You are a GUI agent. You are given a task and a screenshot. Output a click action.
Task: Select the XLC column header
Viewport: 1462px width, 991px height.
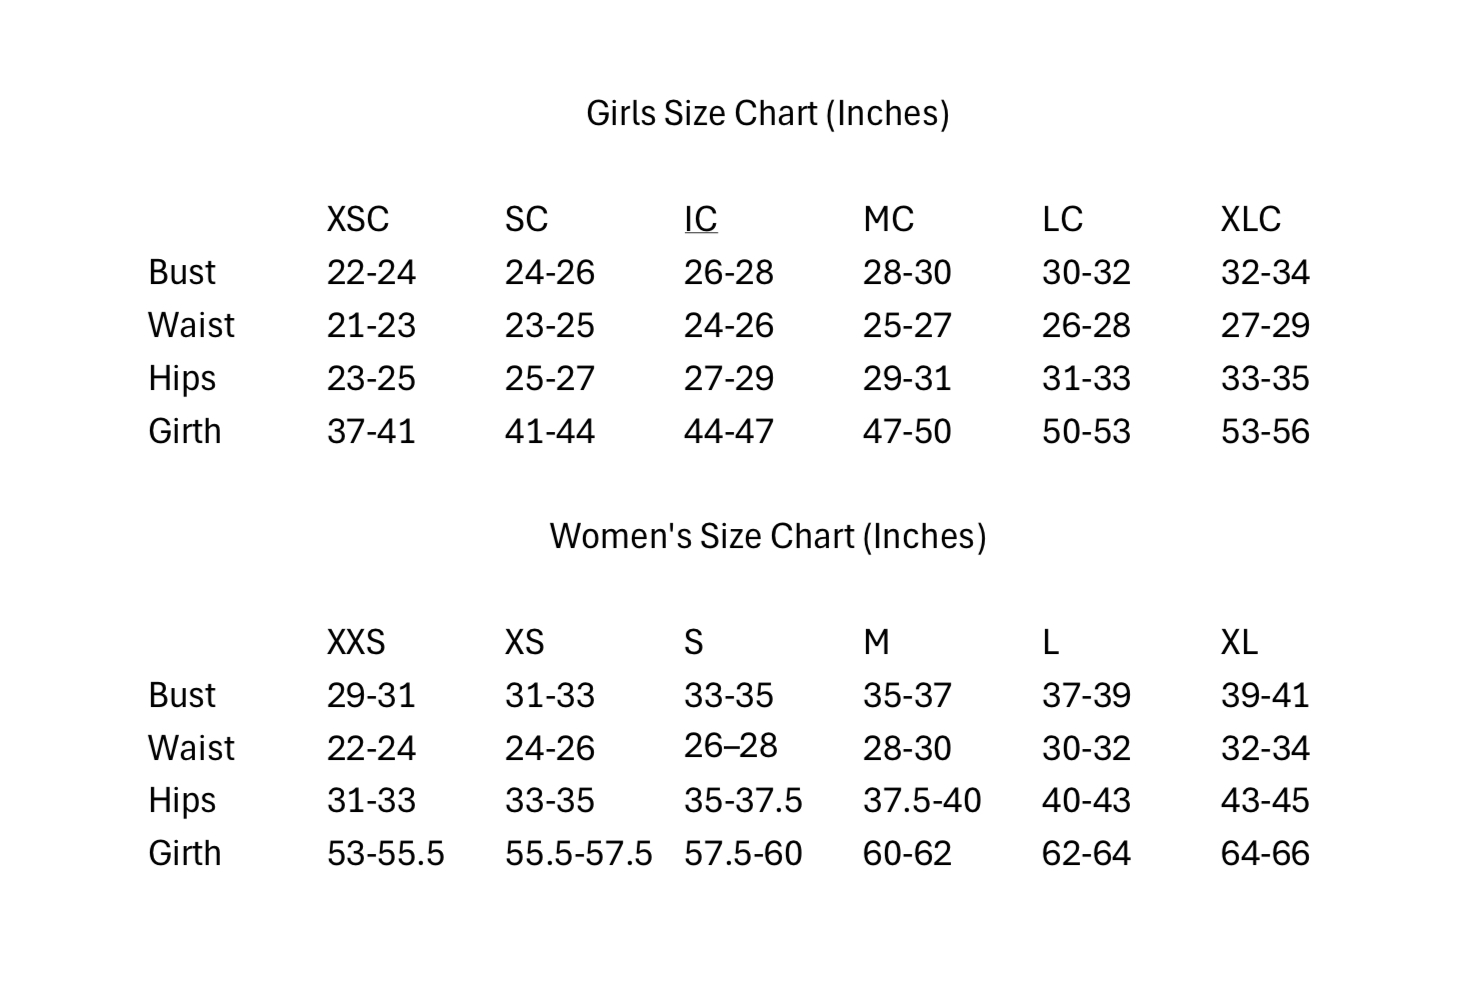[x=1250, y=219]
